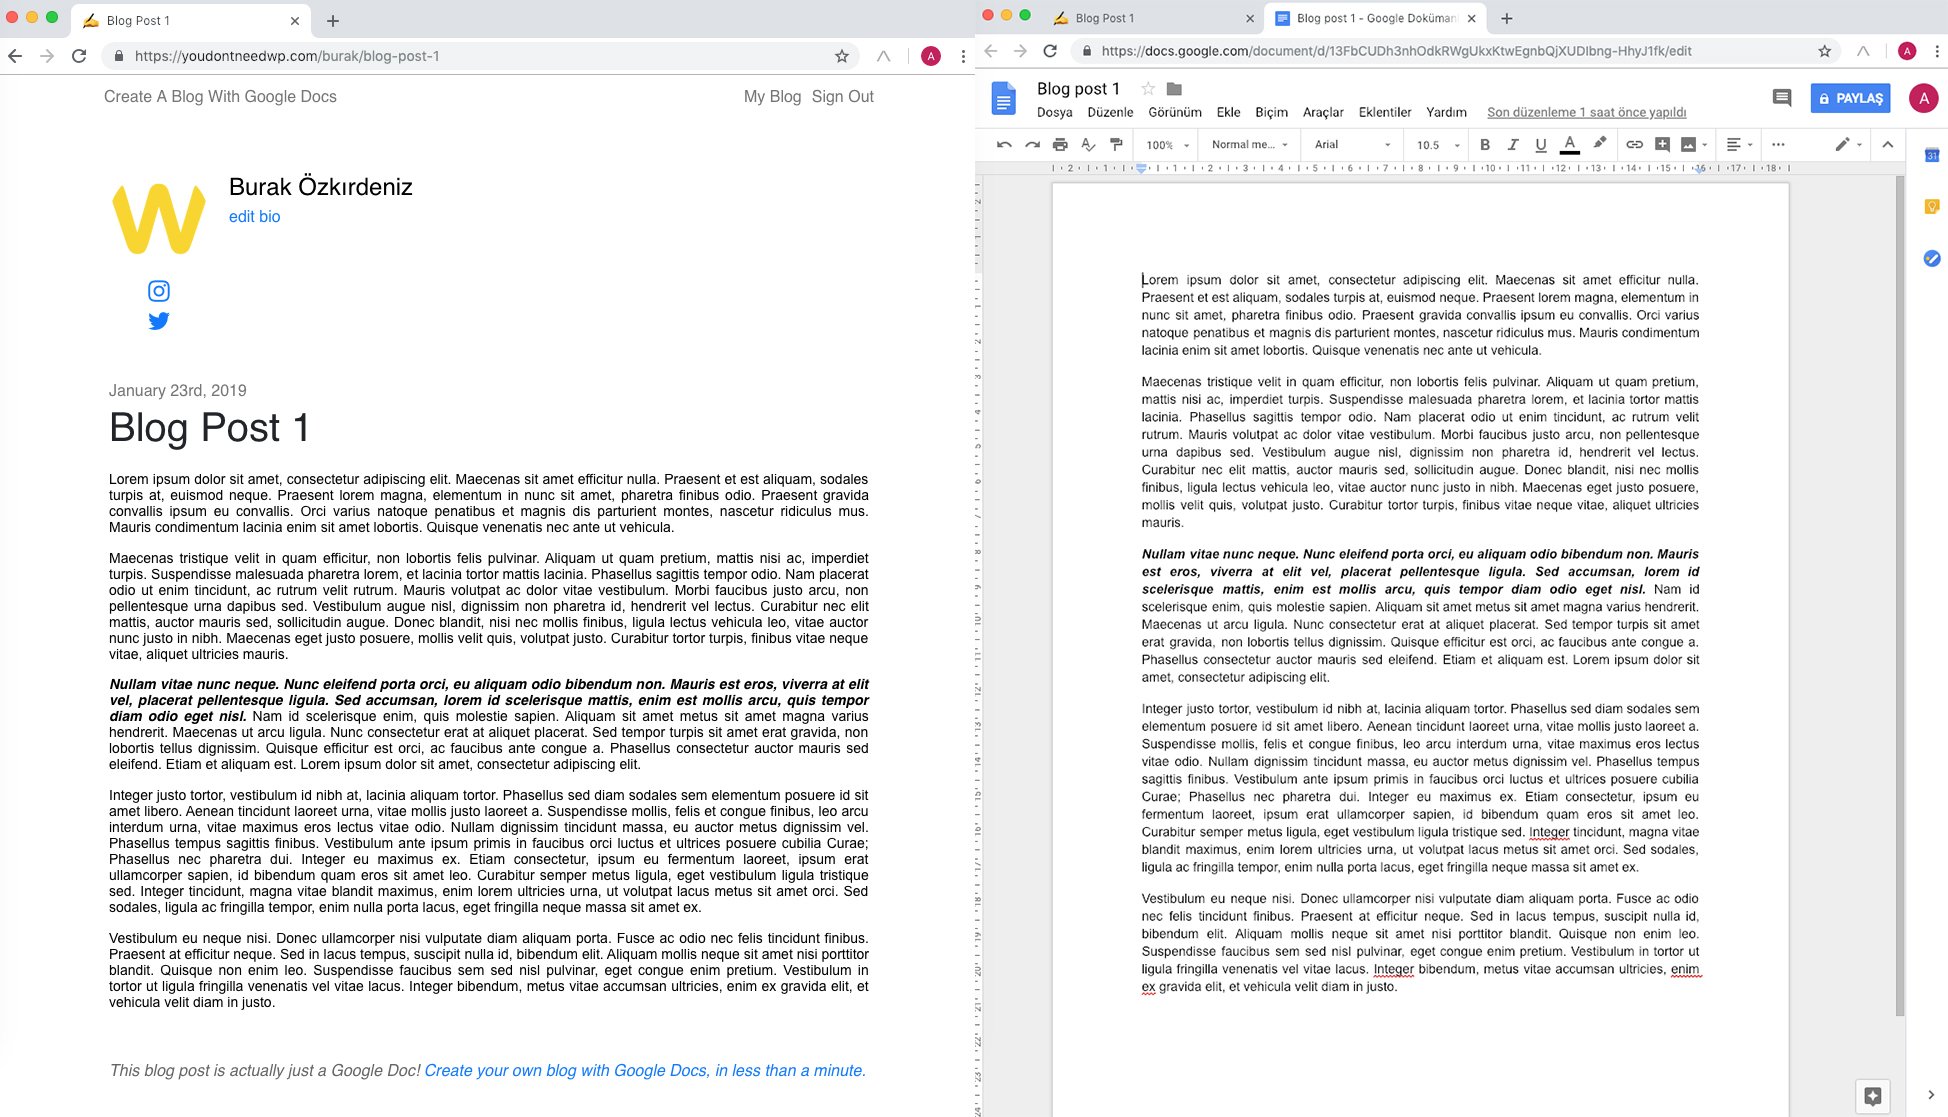Toggle bold formatting
Image resolution: width=1948 pixels, height=1117 pixels.
tap(1485, 144)
